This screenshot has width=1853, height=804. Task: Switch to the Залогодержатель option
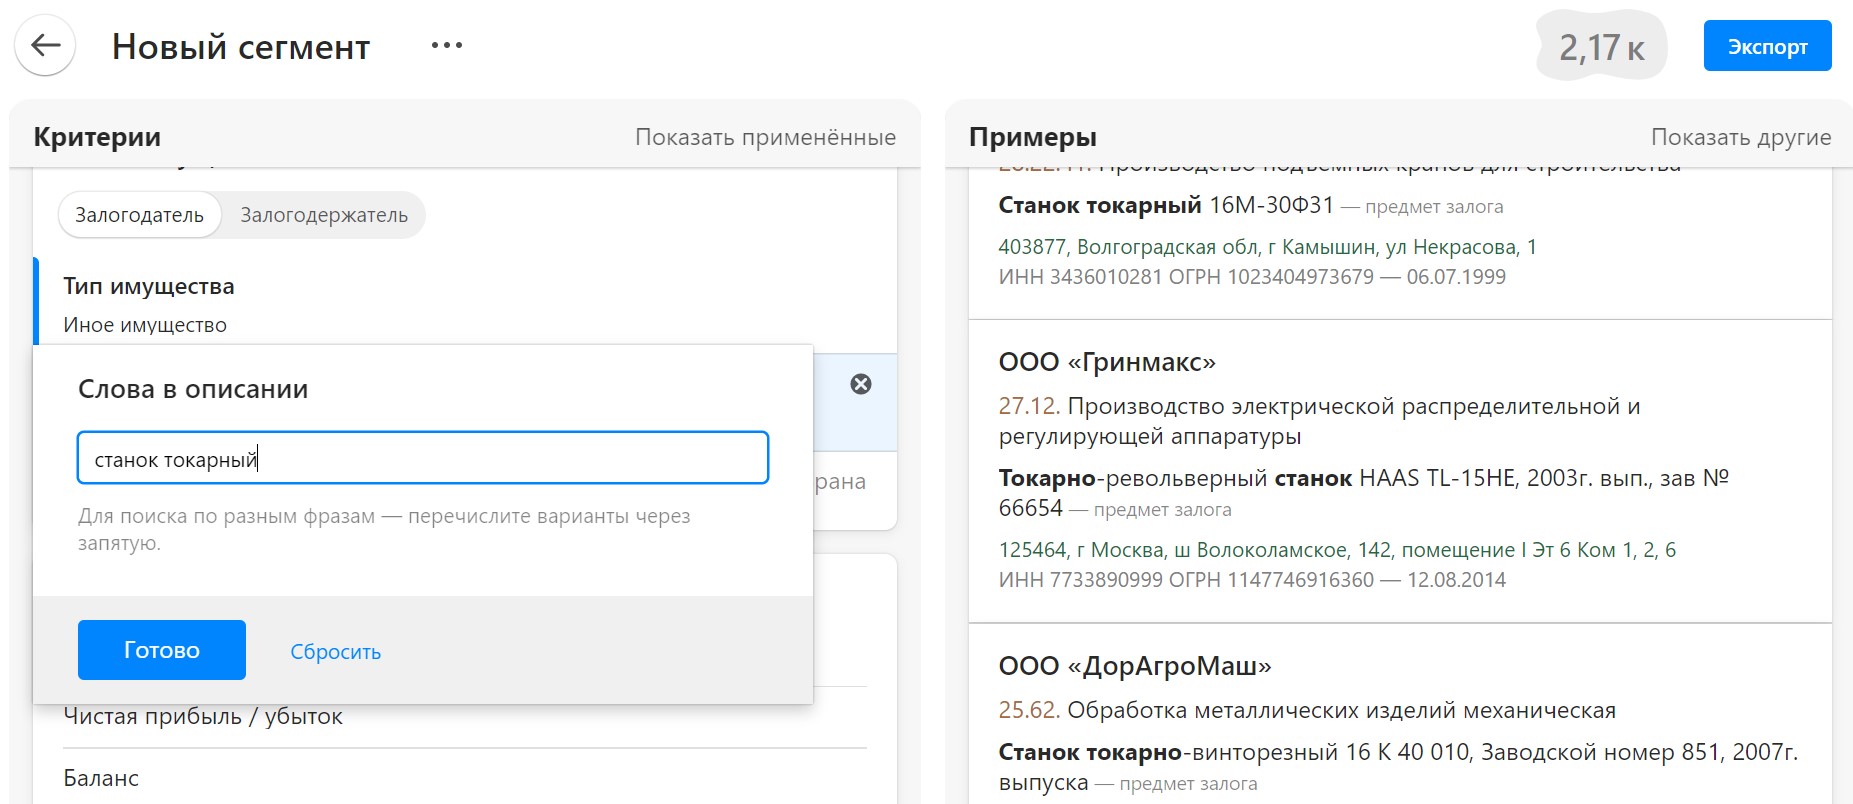[324, 215]
